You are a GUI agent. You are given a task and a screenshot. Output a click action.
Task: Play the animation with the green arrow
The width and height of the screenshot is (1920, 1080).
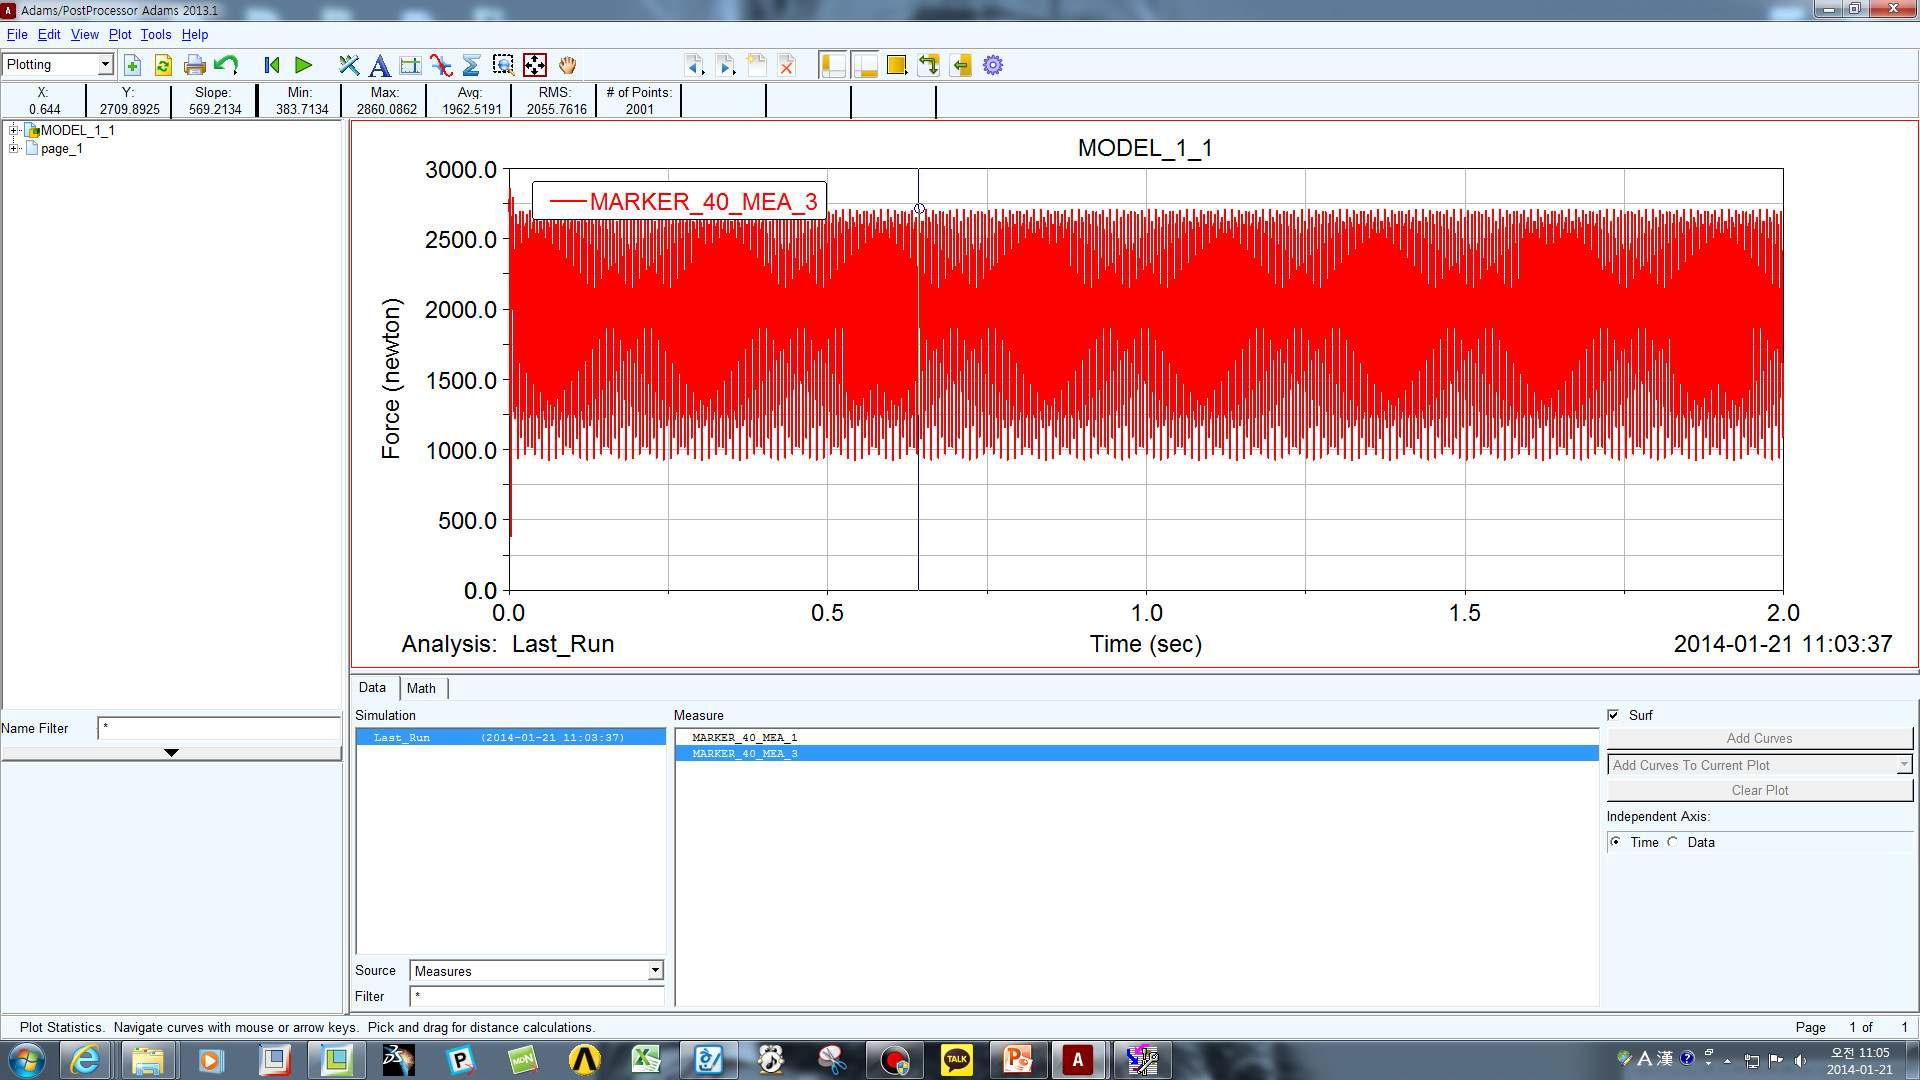[x=304, y=65]
